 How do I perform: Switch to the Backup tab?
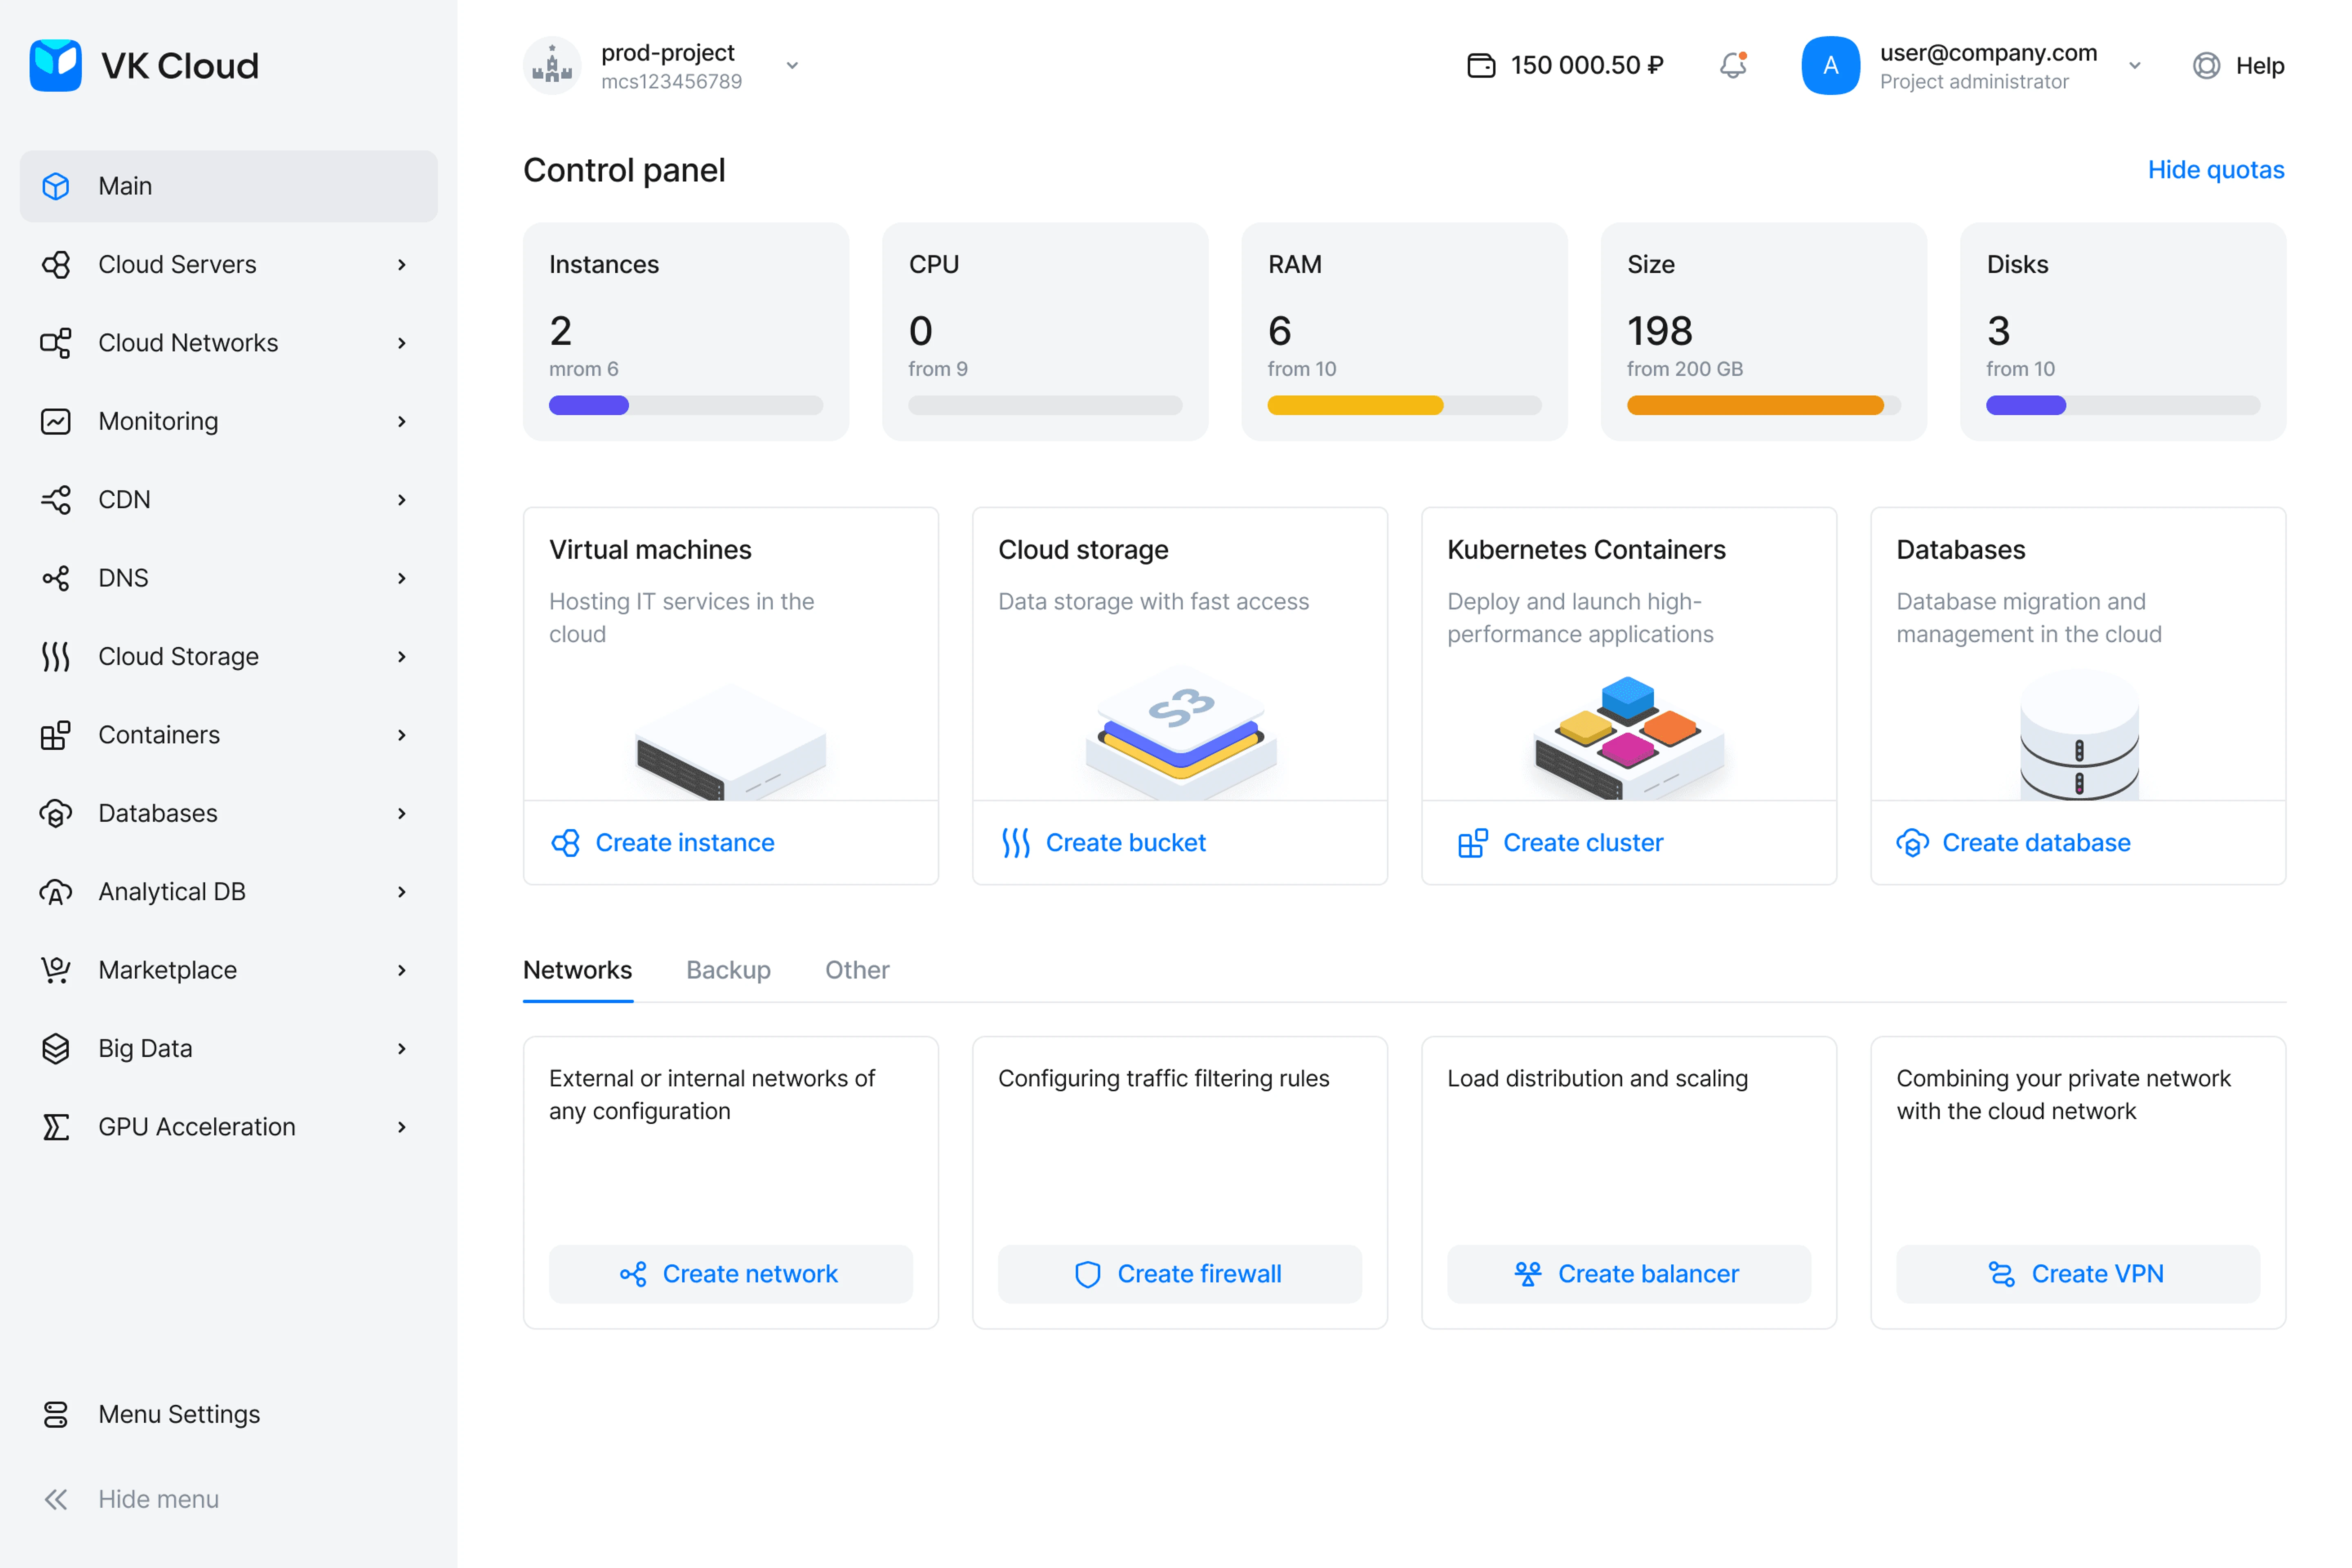728,970
